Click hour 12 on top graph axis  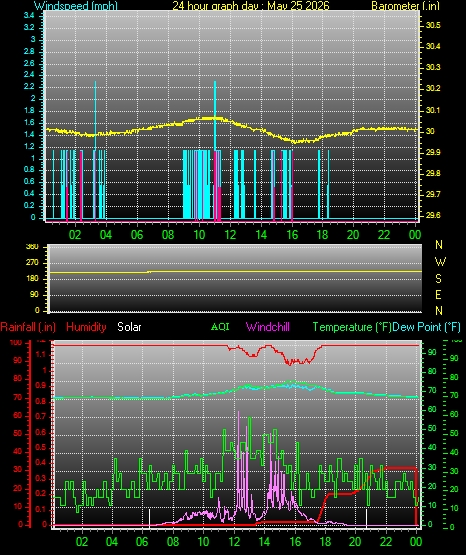point(230,235)
